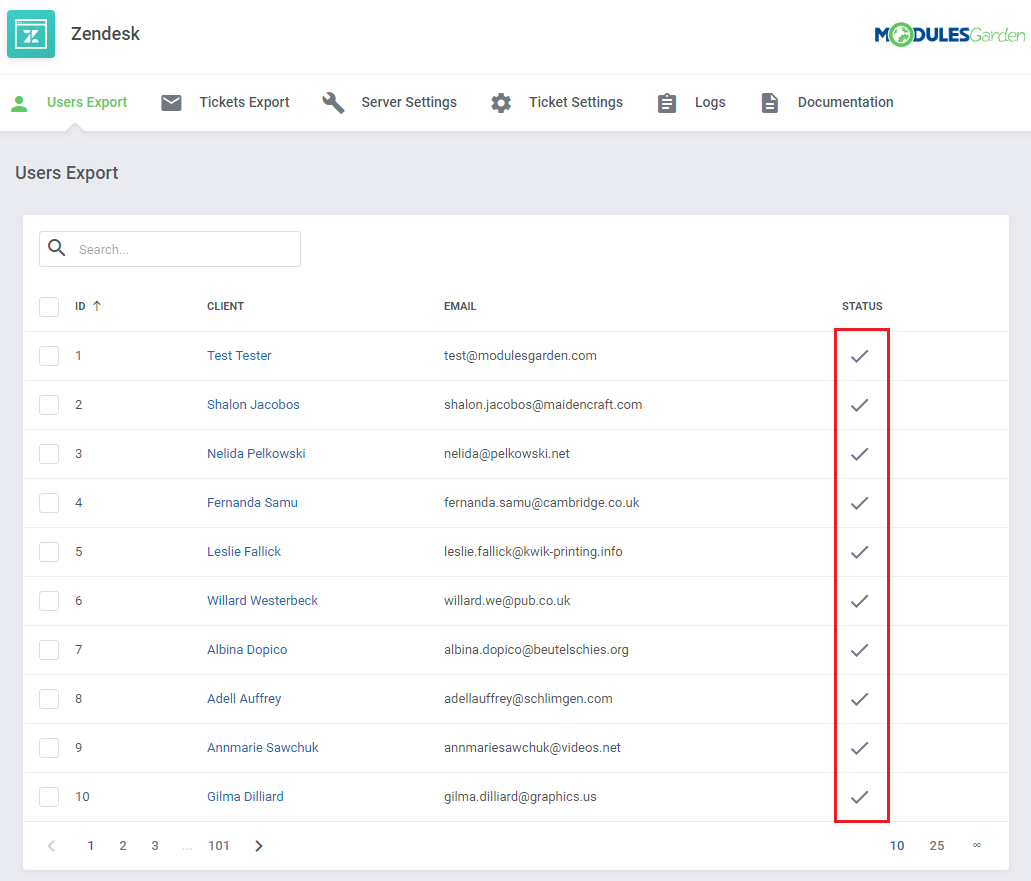The image size is (1031, 881).
Task: Go to page 3
Action: pos(155,846)
